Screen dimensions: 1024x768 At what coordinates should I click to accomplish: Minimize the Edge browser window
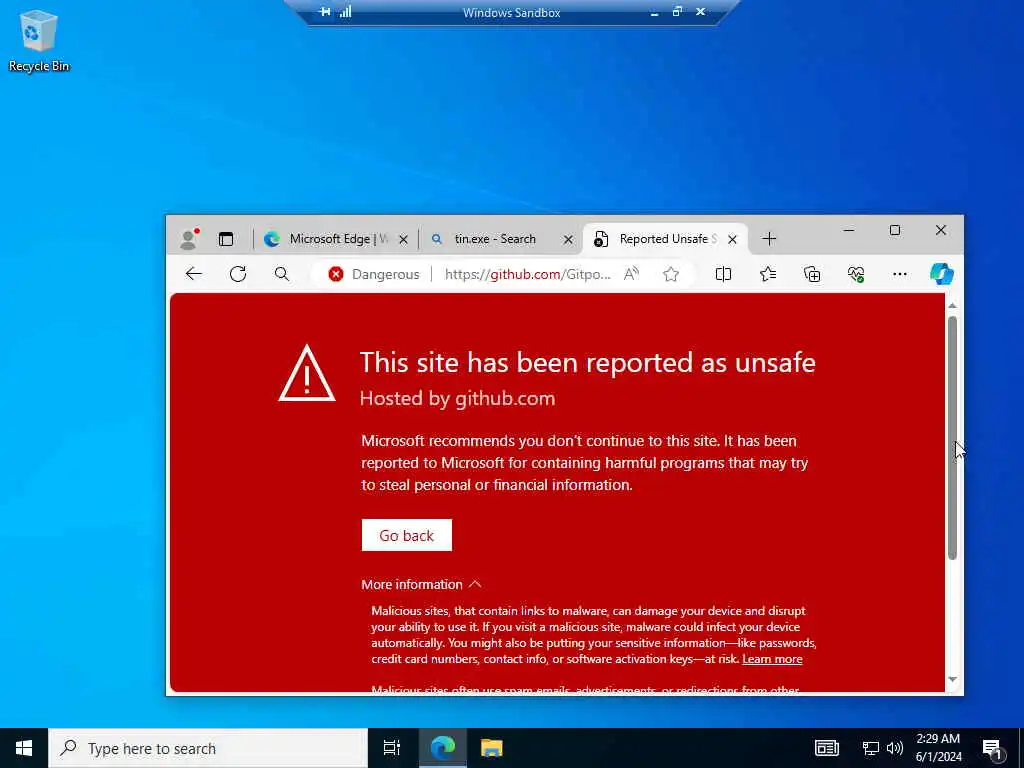coord(848,230)
